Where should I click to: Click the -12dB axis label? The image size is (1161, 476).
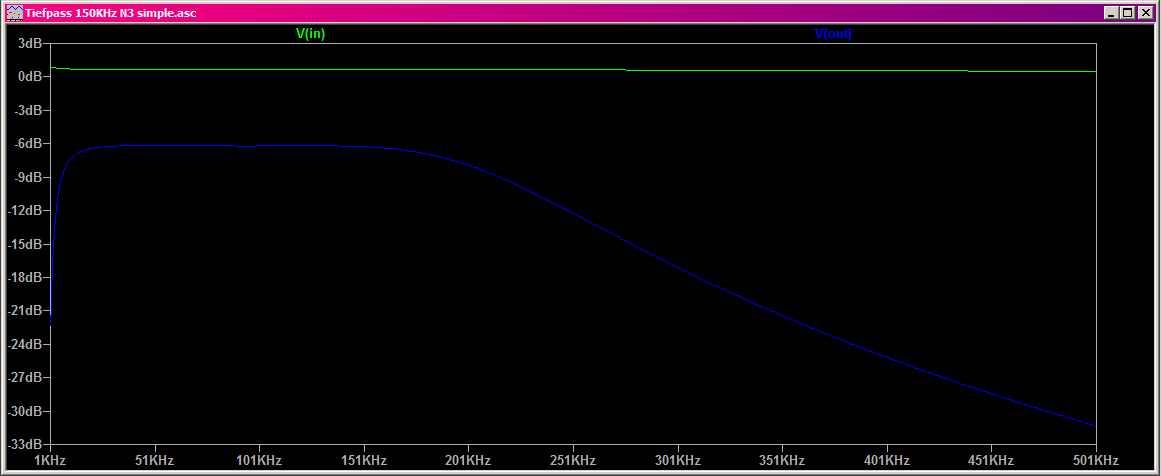(24, 211)
